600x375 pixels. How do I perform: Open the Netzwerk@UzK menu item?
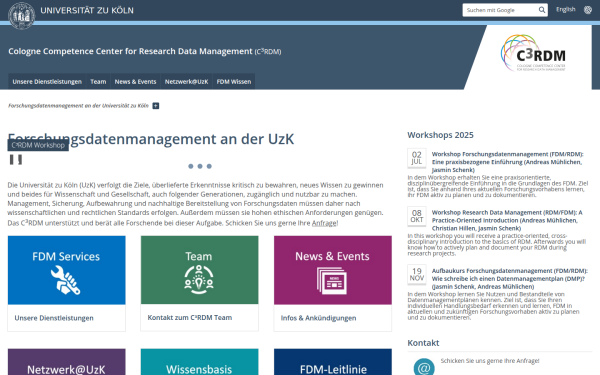(186, 82)
